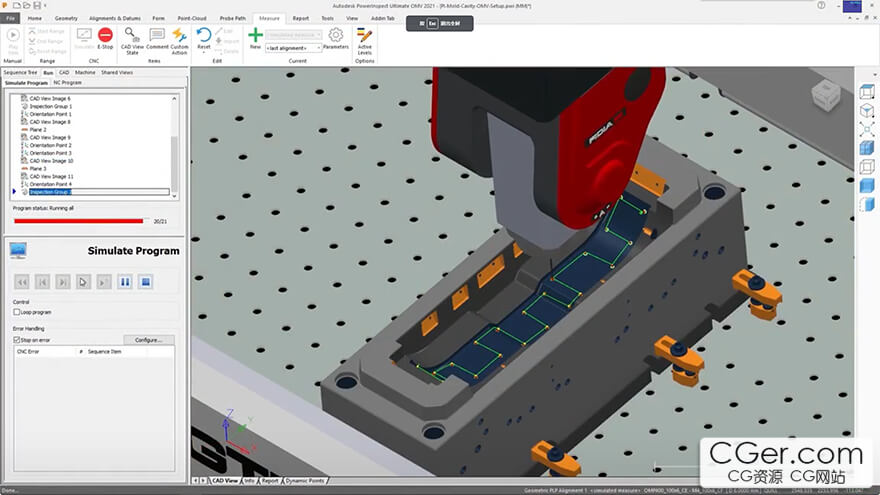Click the program progress bar
Viewport: 880px width, 495px height.
pos(82,221)
